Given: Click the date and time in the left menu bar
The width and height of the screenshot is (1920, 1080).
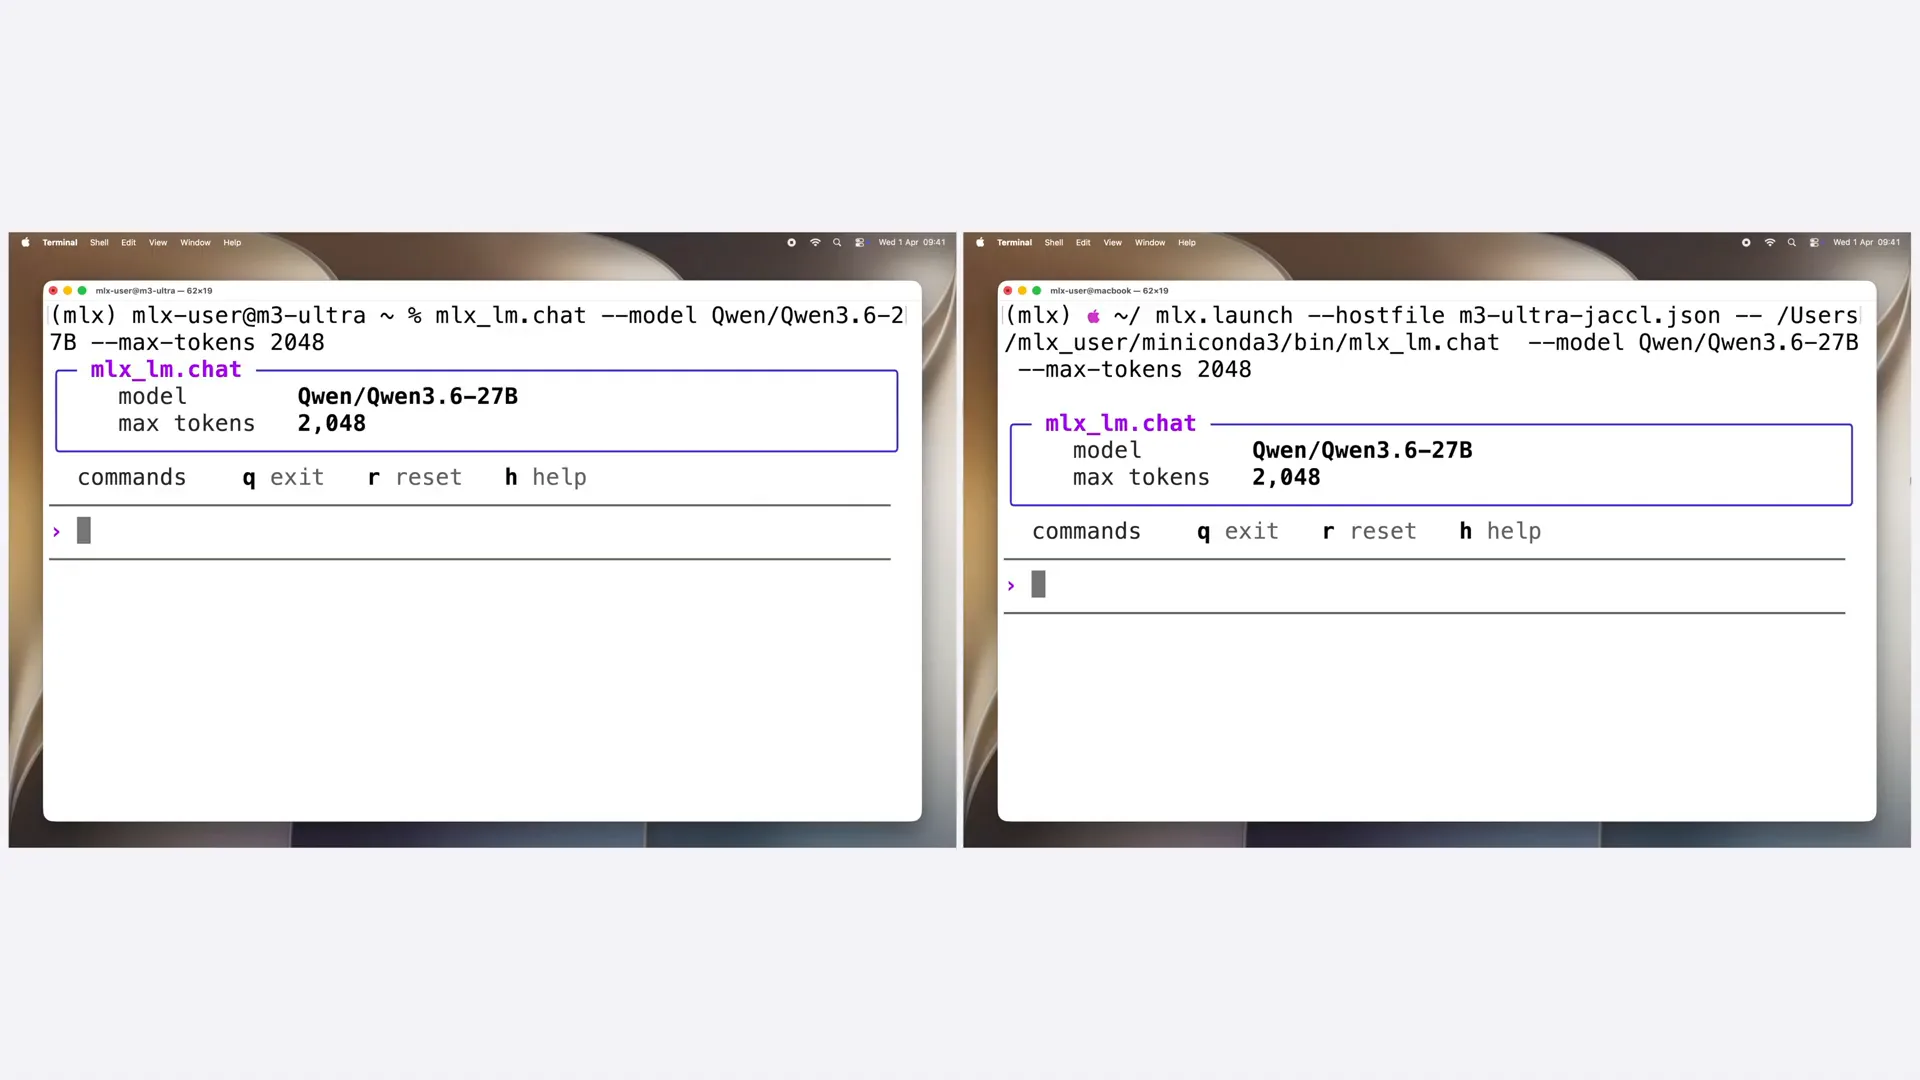Looking at the screenshot, I should coord(912,242).
